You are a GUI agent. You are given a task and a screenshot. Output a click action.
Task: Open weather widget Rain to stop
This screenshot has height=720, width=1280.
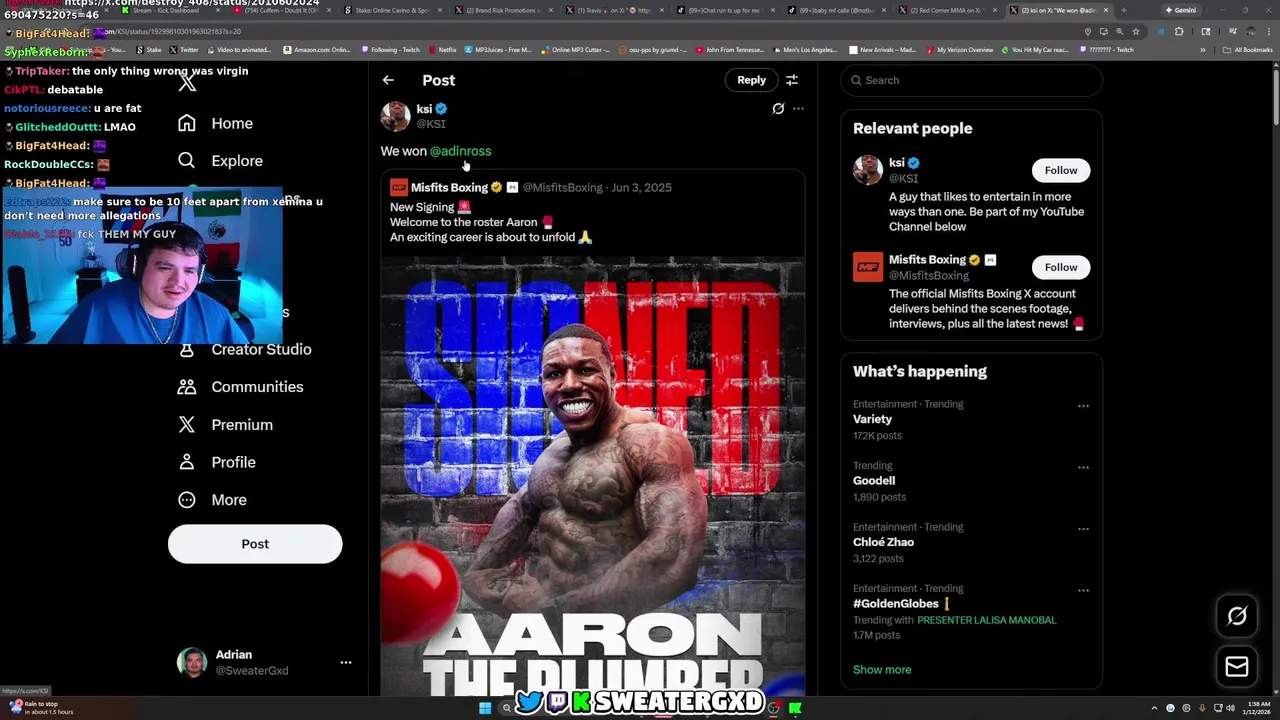point(40,708)
